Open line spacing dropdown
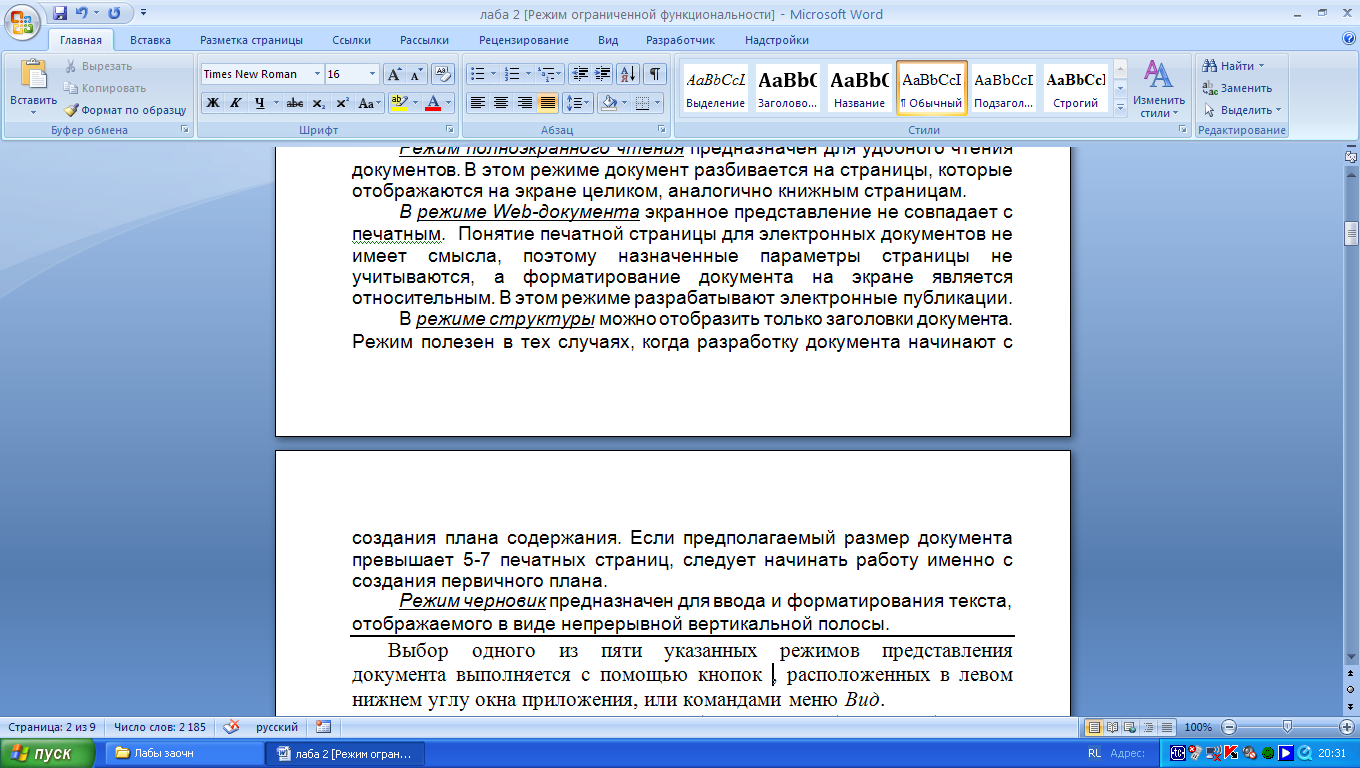Image resolution: width=1360 pixels, height=768 pixels. click(577, 102)
